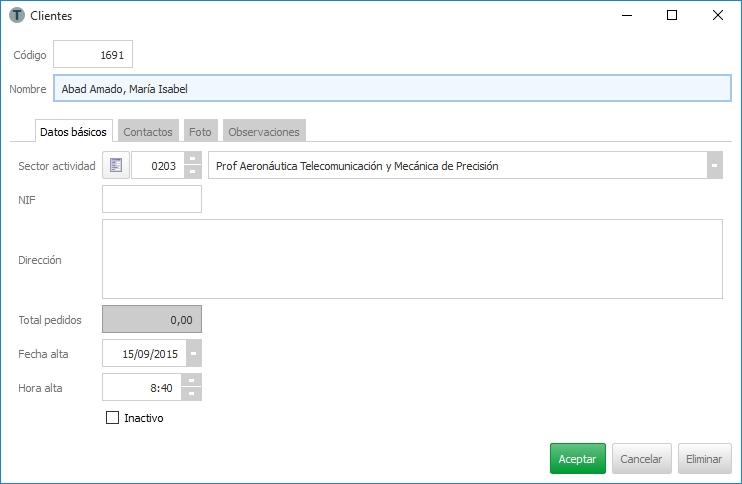
Task: Switch to the Contactos tab
Action: point(147,132)
